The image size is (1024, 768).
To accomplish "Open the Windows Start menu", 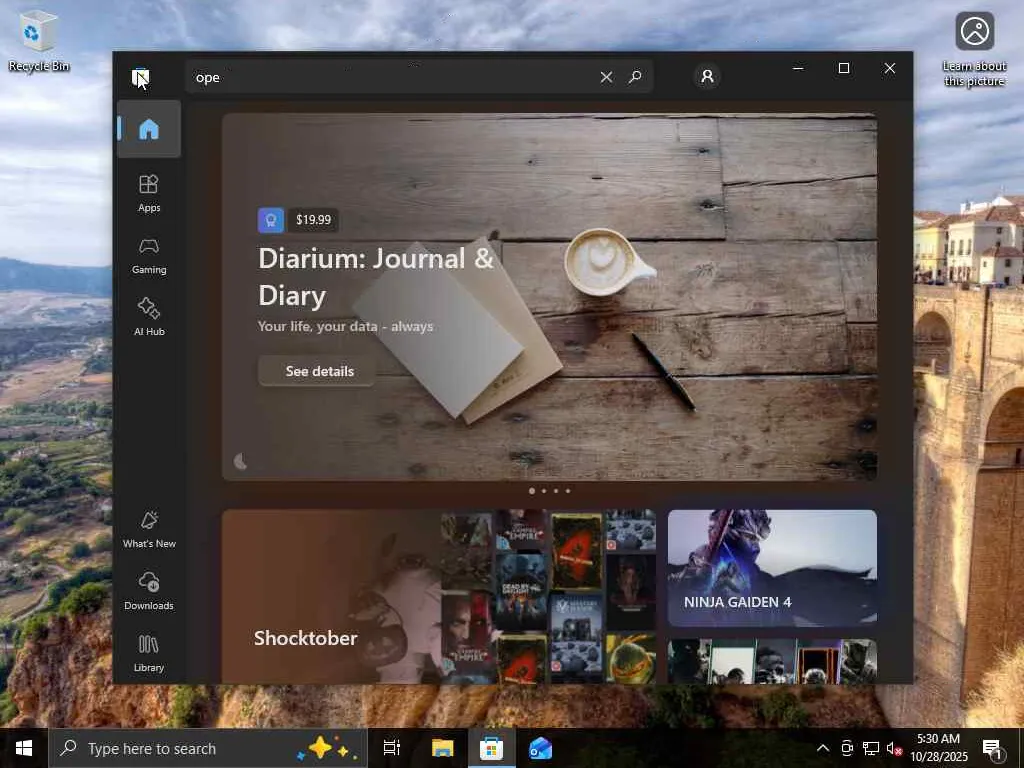I will tap(24, 748).
